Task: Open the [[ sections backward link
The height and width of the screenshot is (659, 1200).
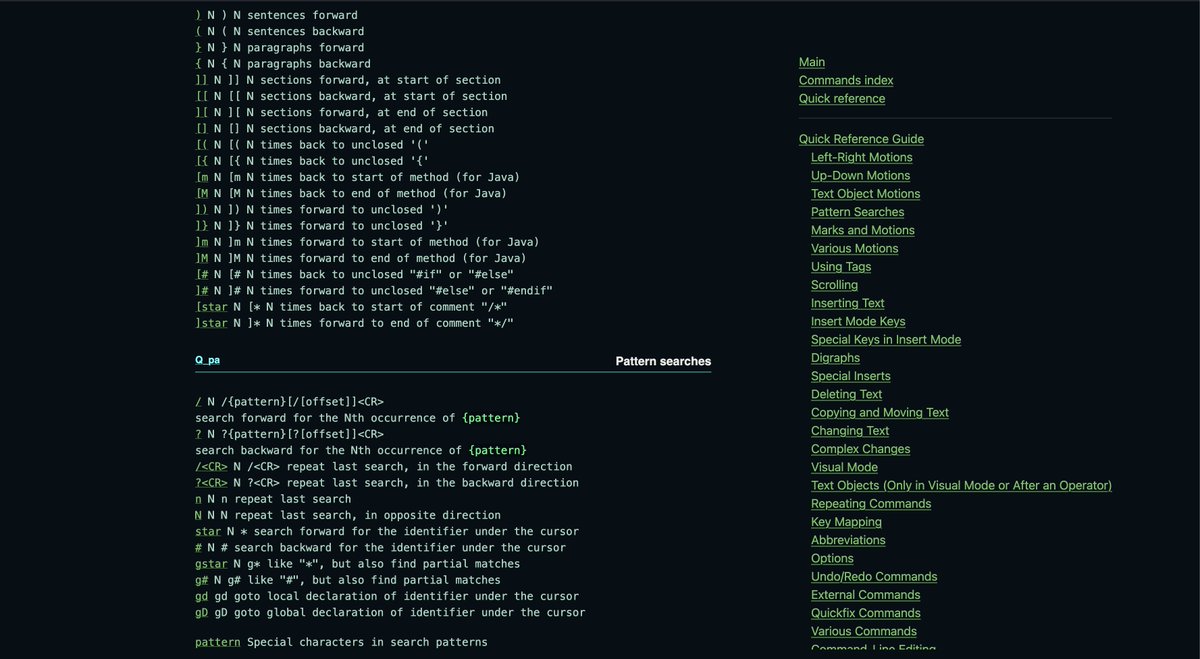Action: 201,96
